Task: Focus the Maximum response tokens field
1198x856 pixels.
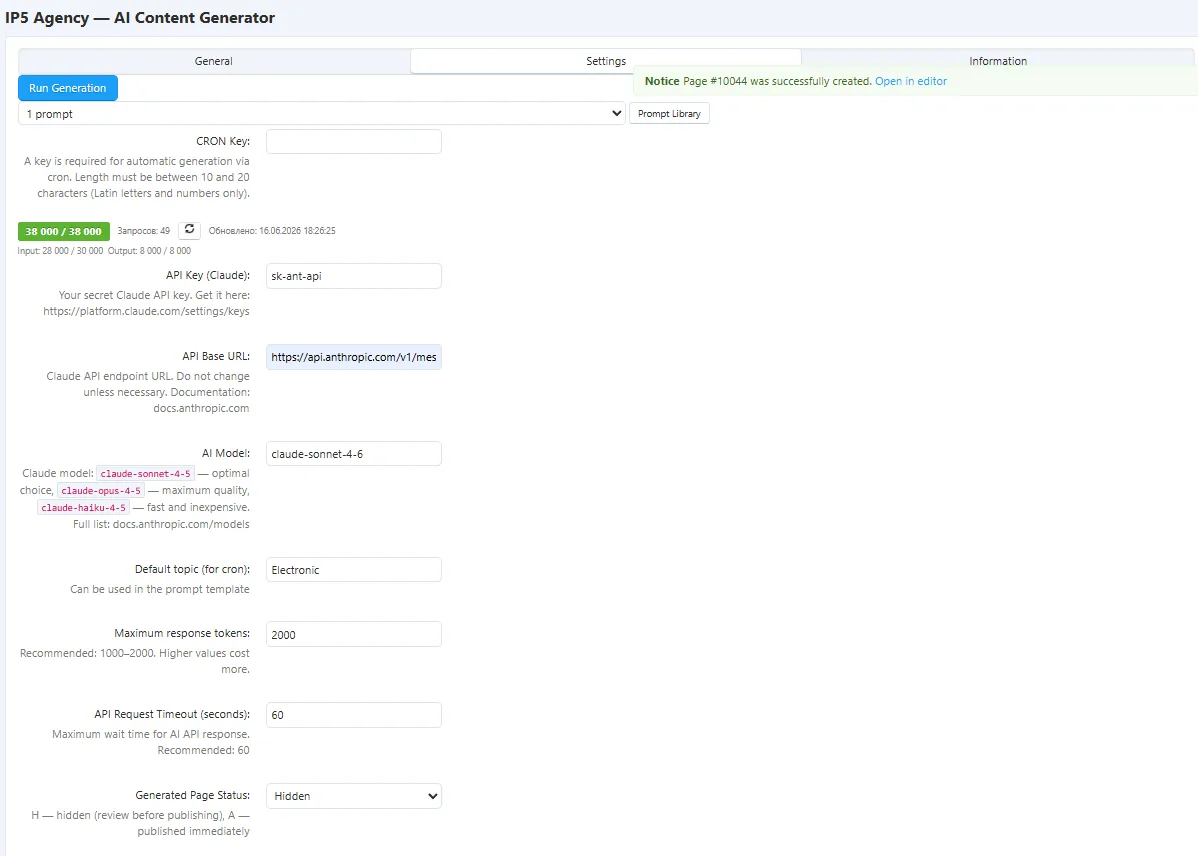Action: [354, 634]
